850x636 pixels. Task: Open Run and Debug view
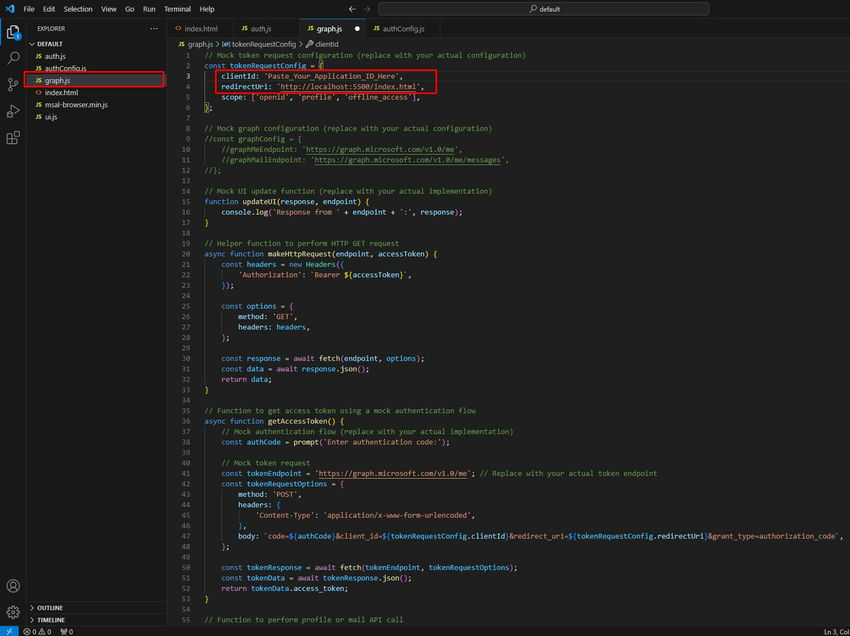point(13,111)
